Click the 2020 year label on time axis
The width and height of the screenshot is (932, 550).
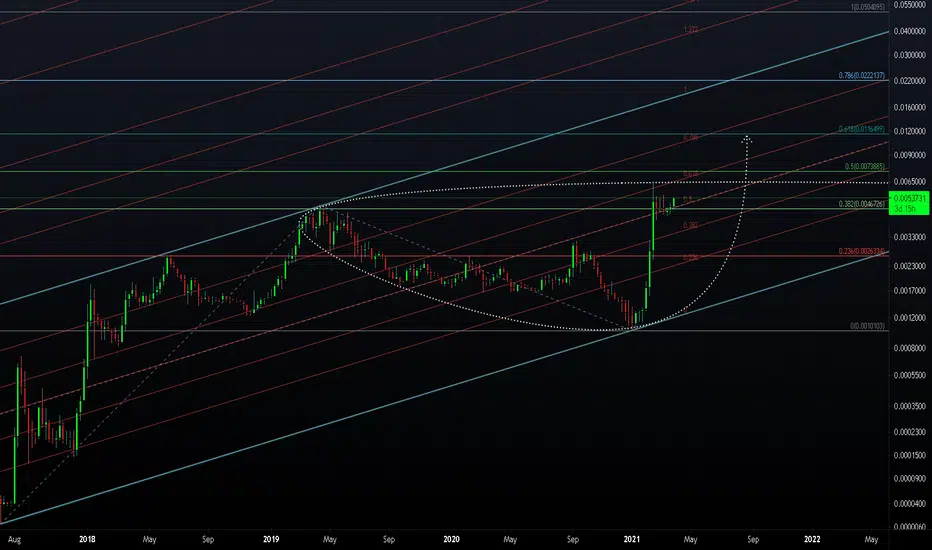pos(451,539)
